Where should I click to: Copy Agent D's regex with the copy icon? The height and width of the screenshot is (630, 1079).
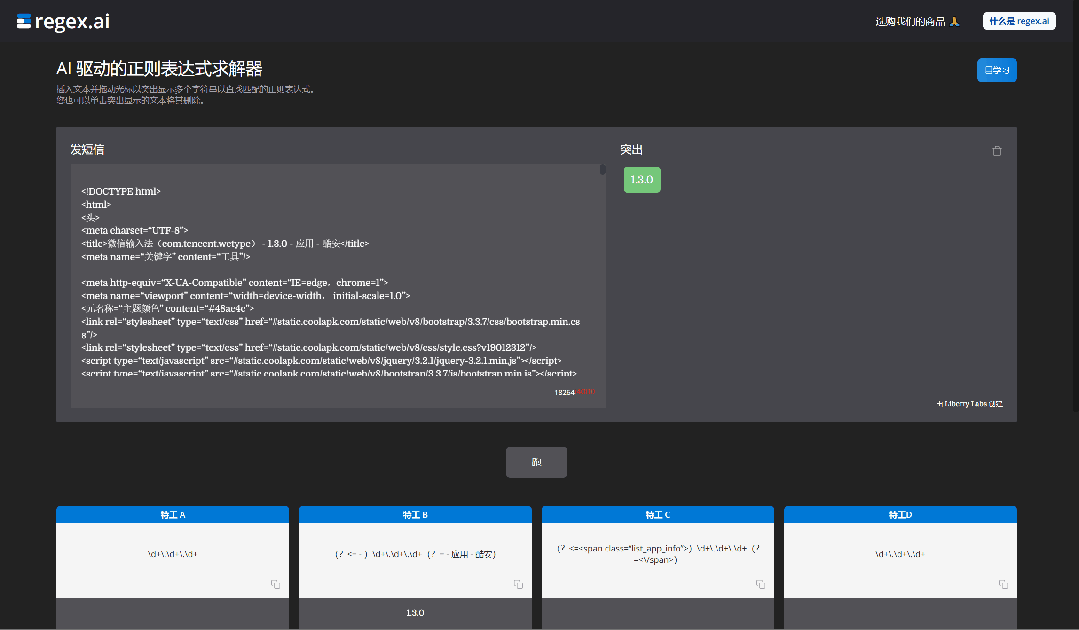(x=1003, y=584)
